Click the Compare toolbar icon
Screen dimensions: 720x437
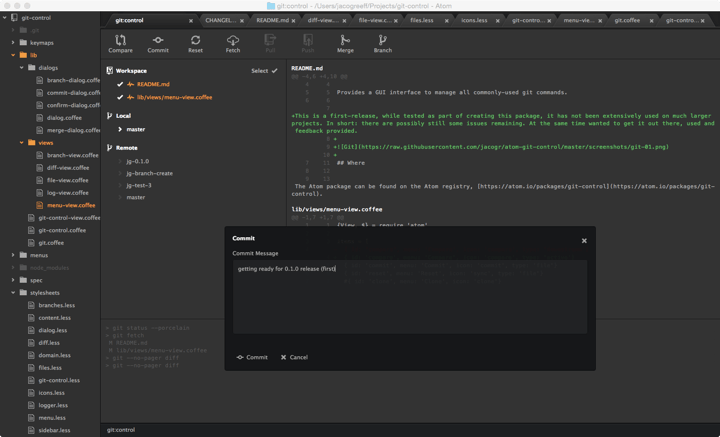pos(120,41)
